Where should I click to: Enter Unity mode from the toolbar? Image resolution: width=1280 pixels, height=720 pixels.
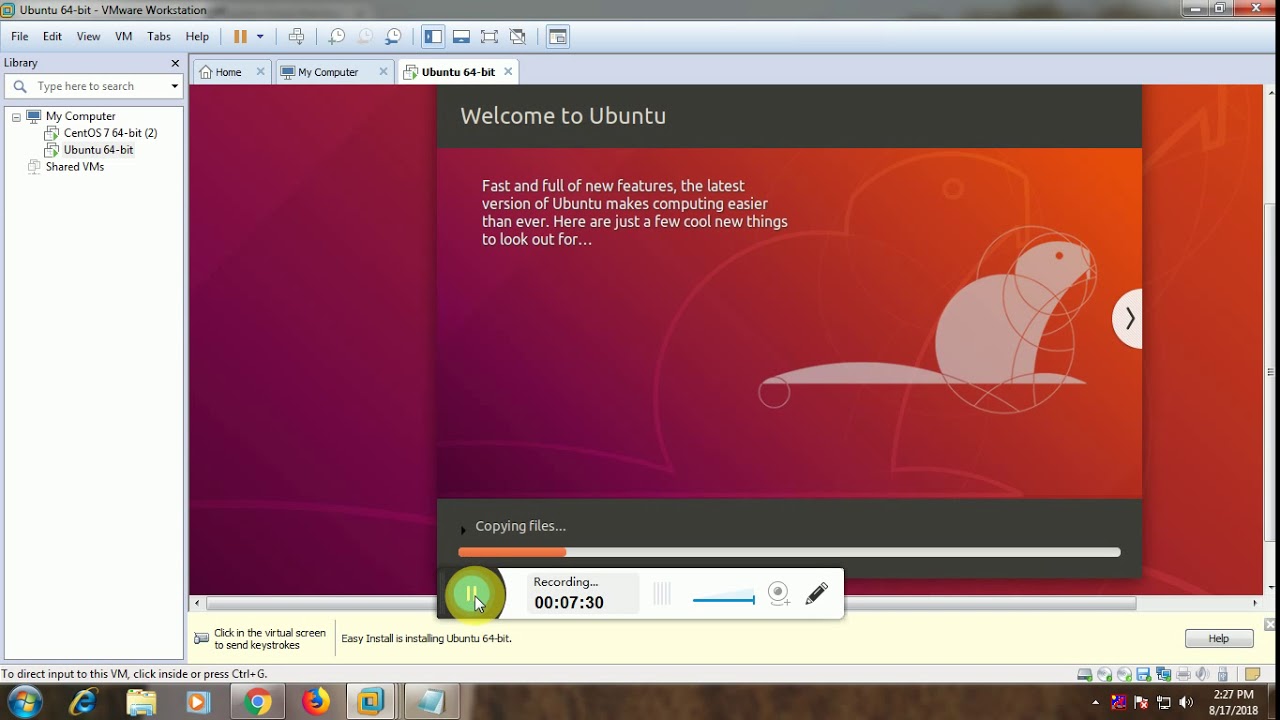point(517,36)
